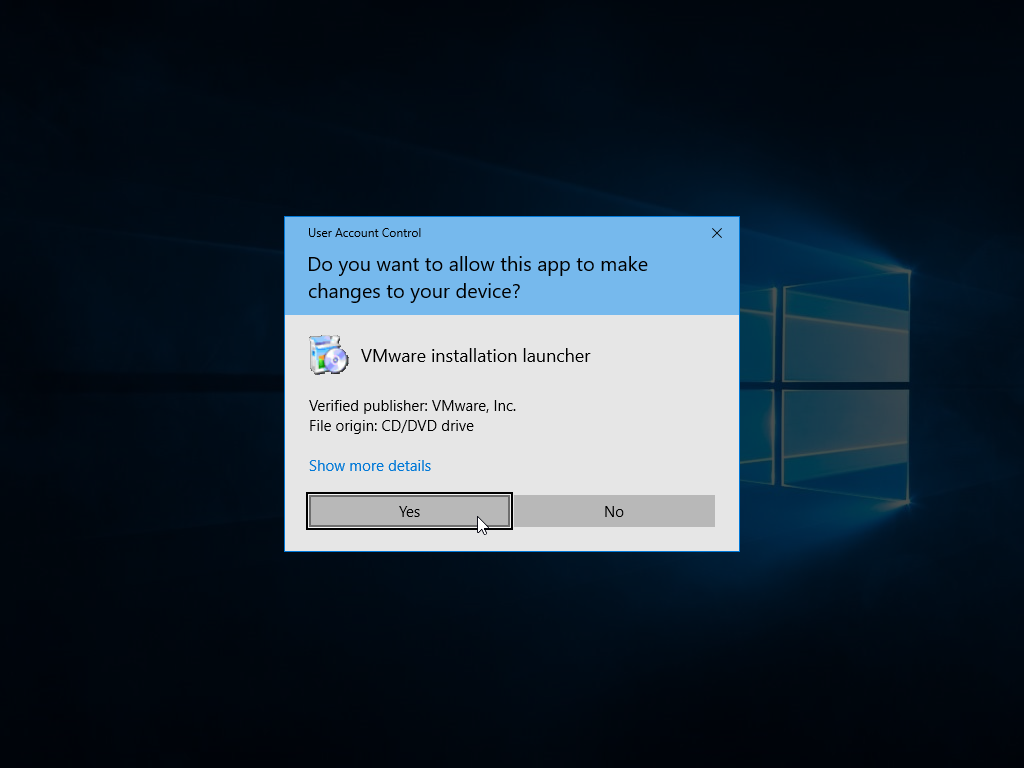Viewport: 1024px width, 768px height.
Task: Click the User Account Control title text
Action: (364, 233)
